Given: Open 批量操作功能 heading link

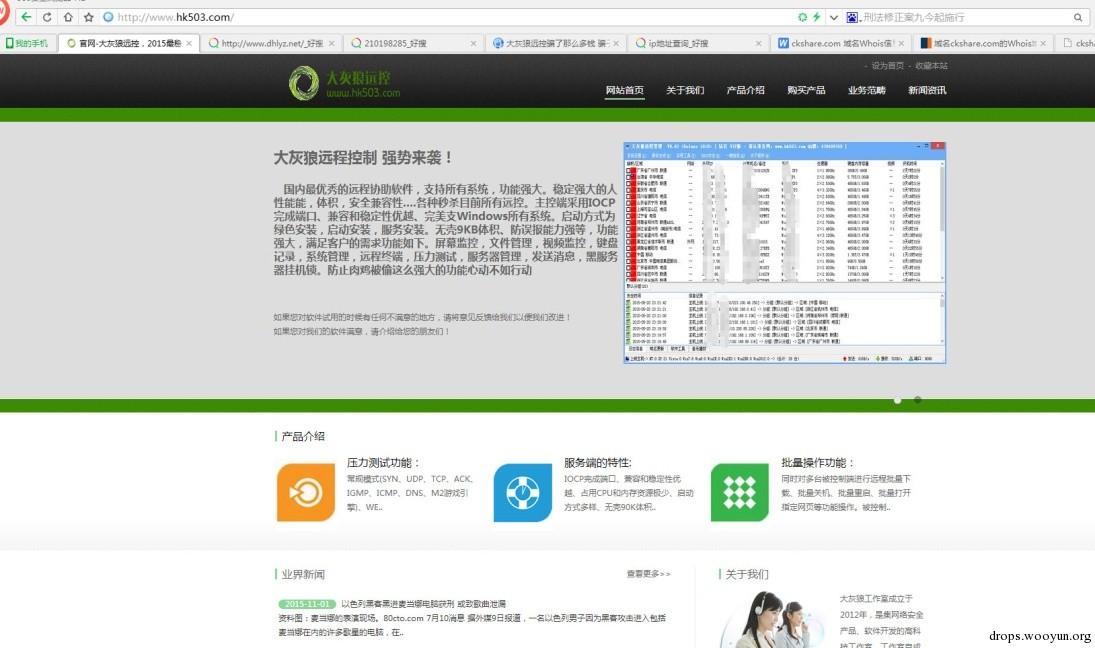Looking at the screenshot, I should [x=818, y=463].
